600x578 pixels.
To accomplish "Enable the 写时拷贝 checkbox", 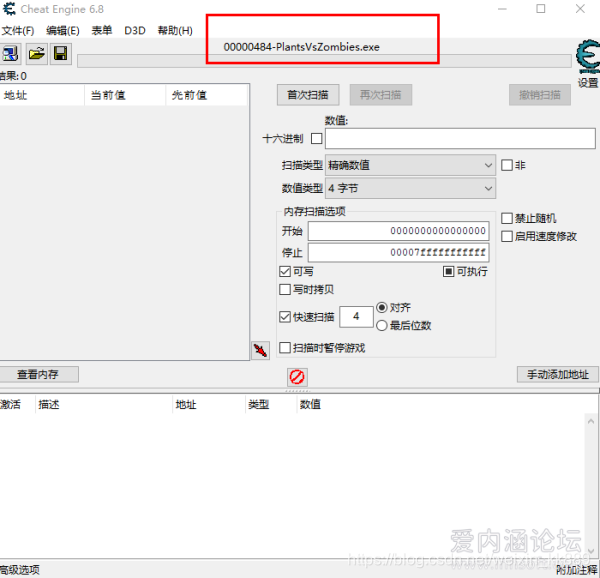I will point(285,290).
